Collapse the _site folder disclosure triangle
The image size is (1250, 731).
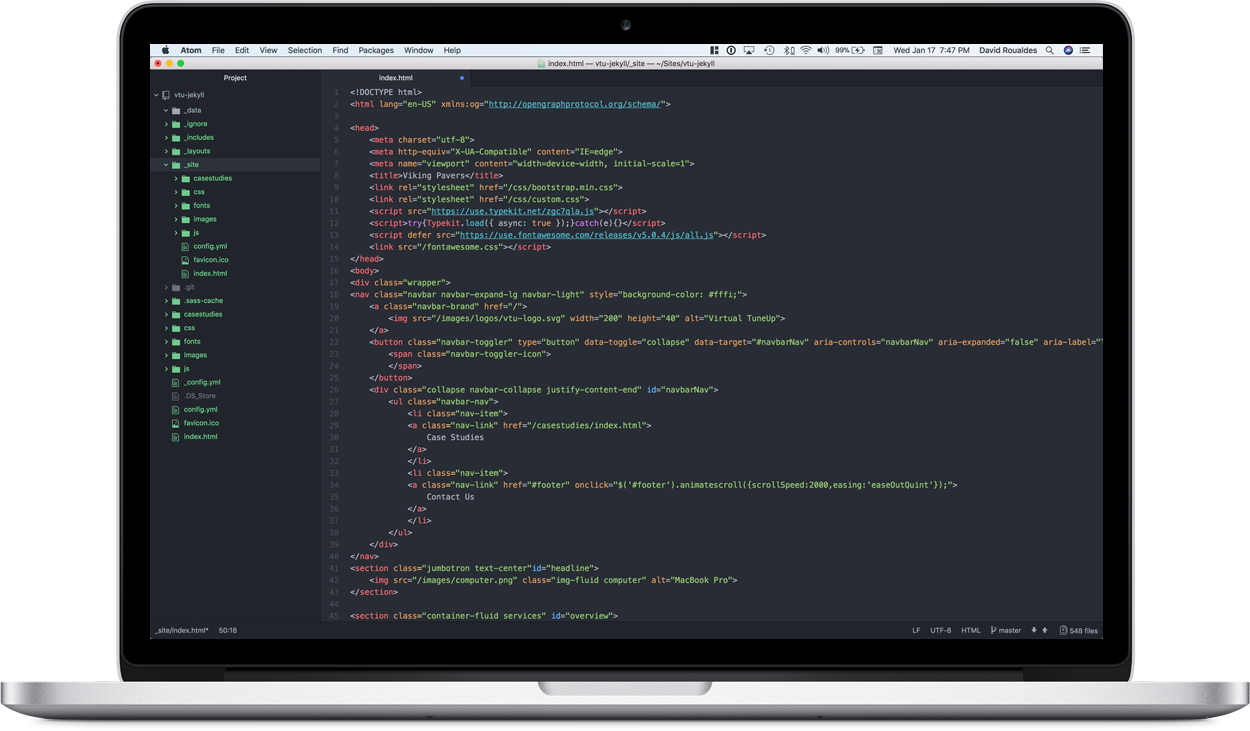[x=166, y=164]
